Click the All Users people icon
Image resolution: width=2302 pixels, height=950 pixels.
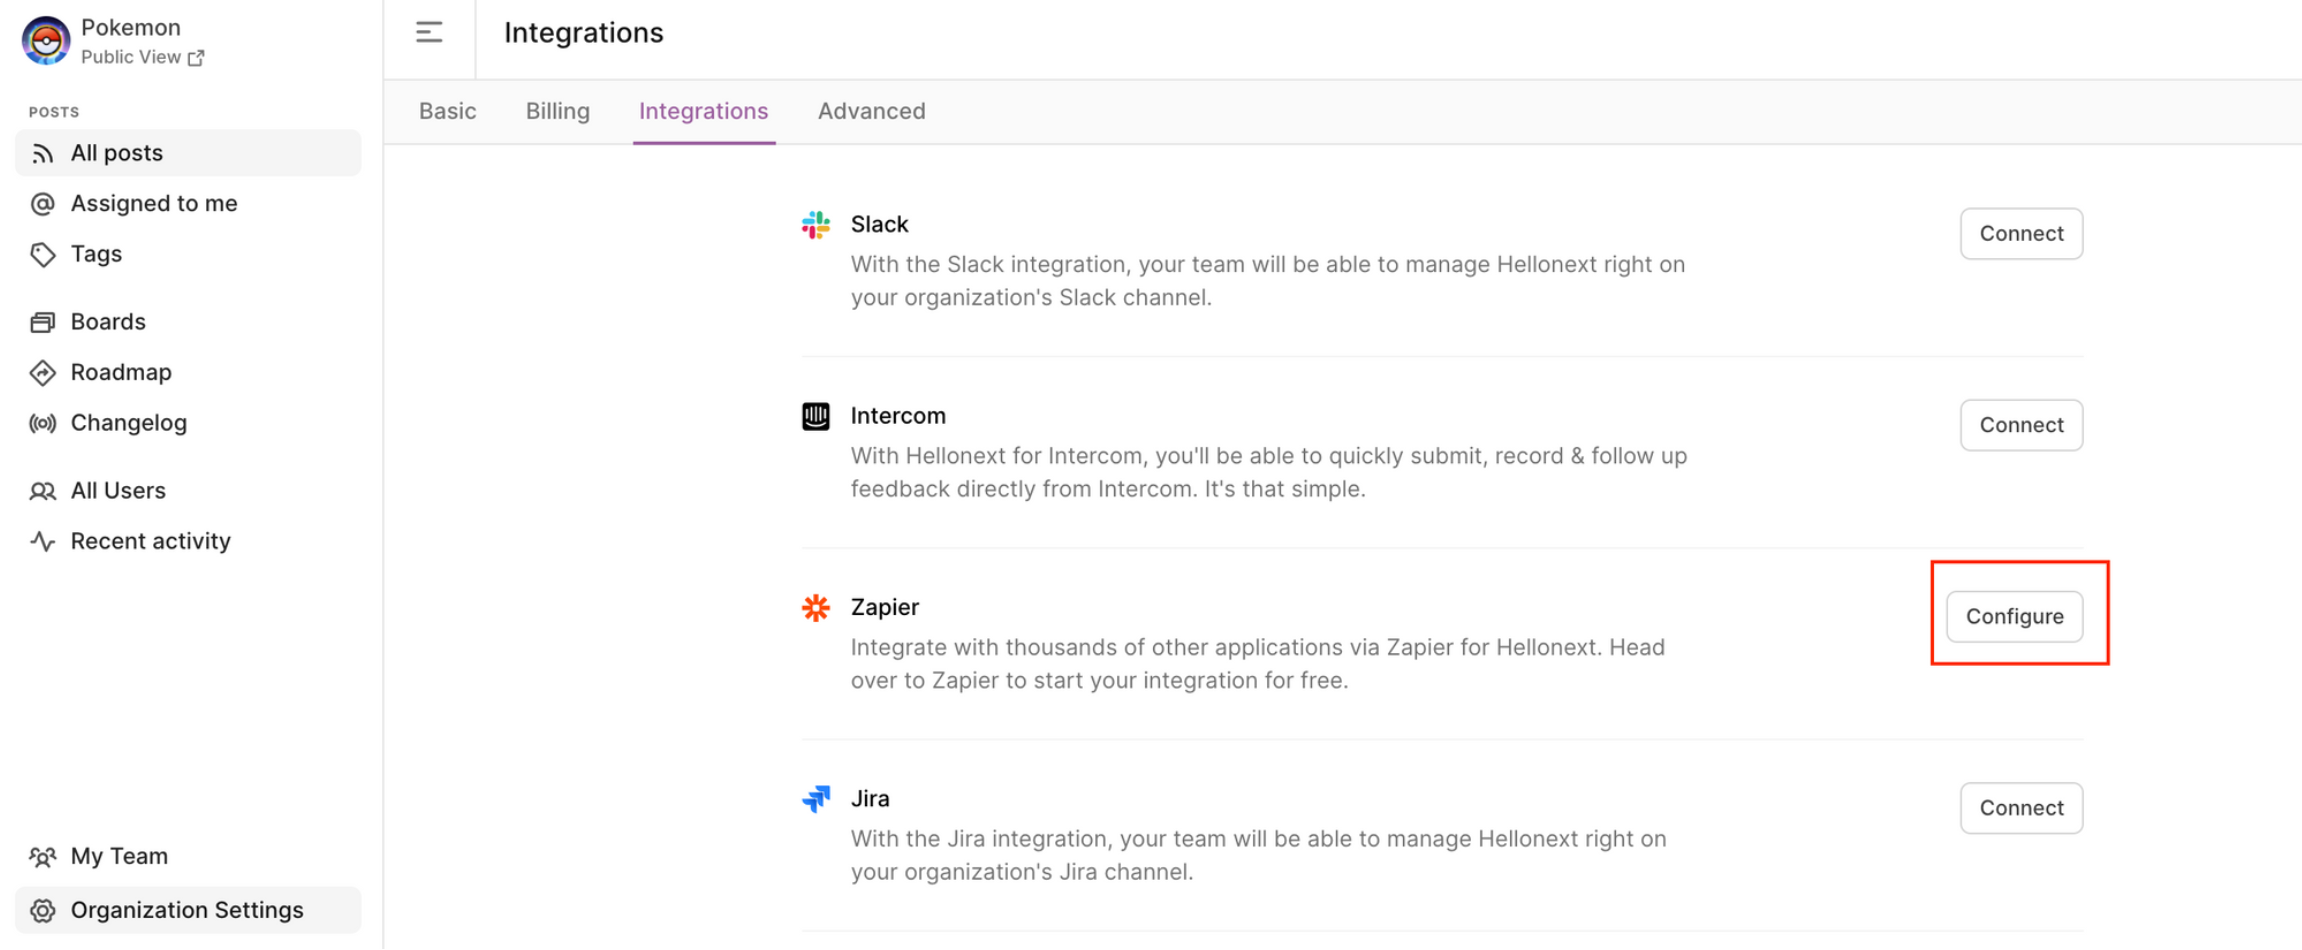(x=42, y=491)
